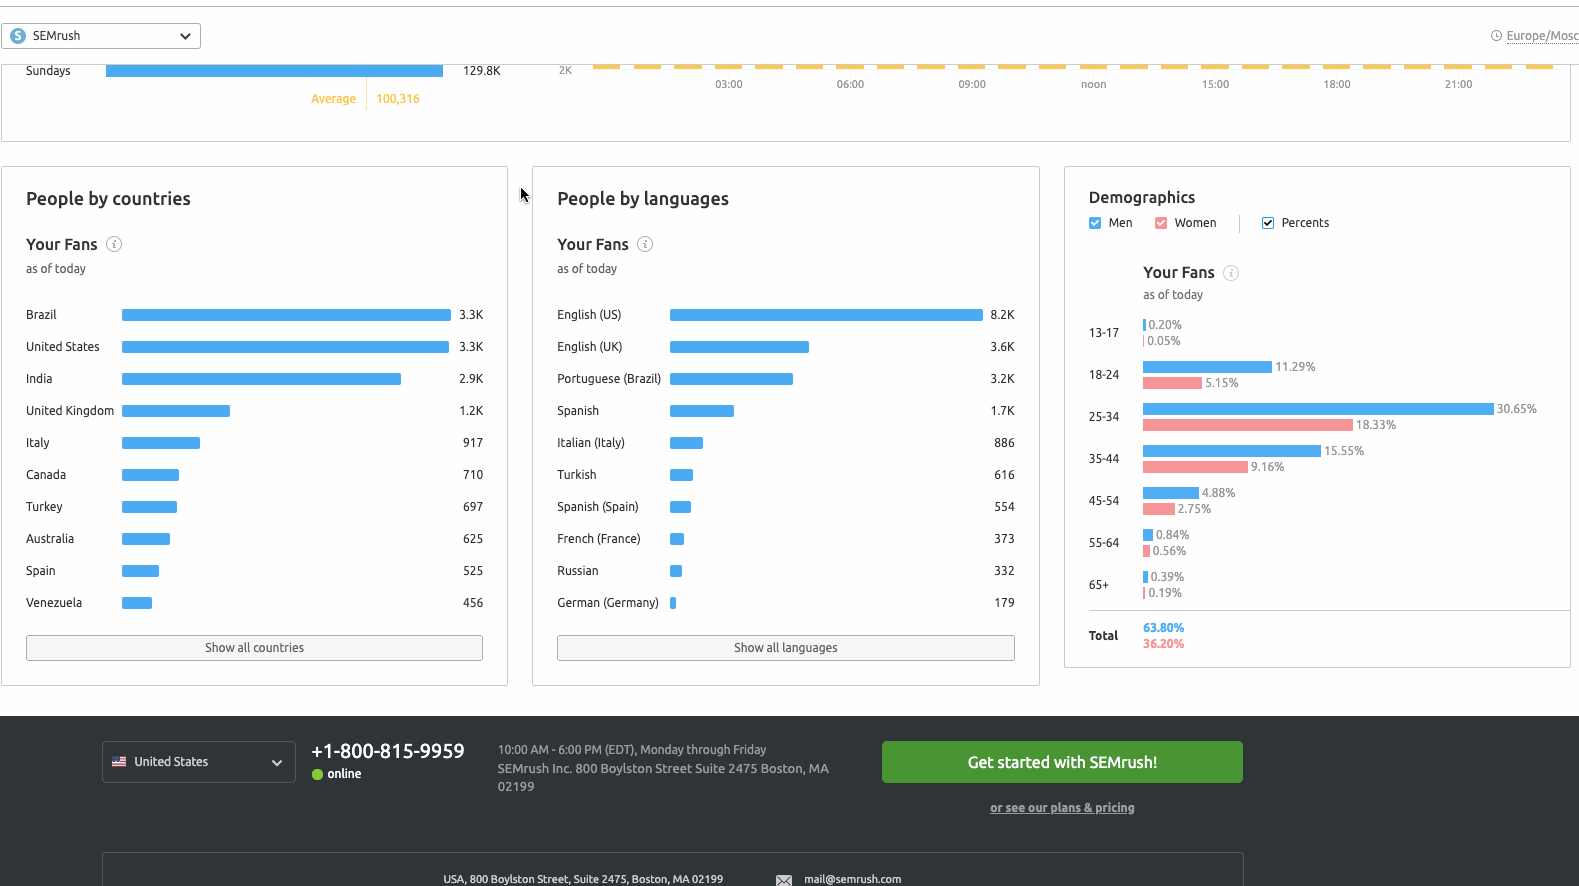Click the info icon beside languages Your Fans
This screenshot has height=886, width=1579.
645,244
